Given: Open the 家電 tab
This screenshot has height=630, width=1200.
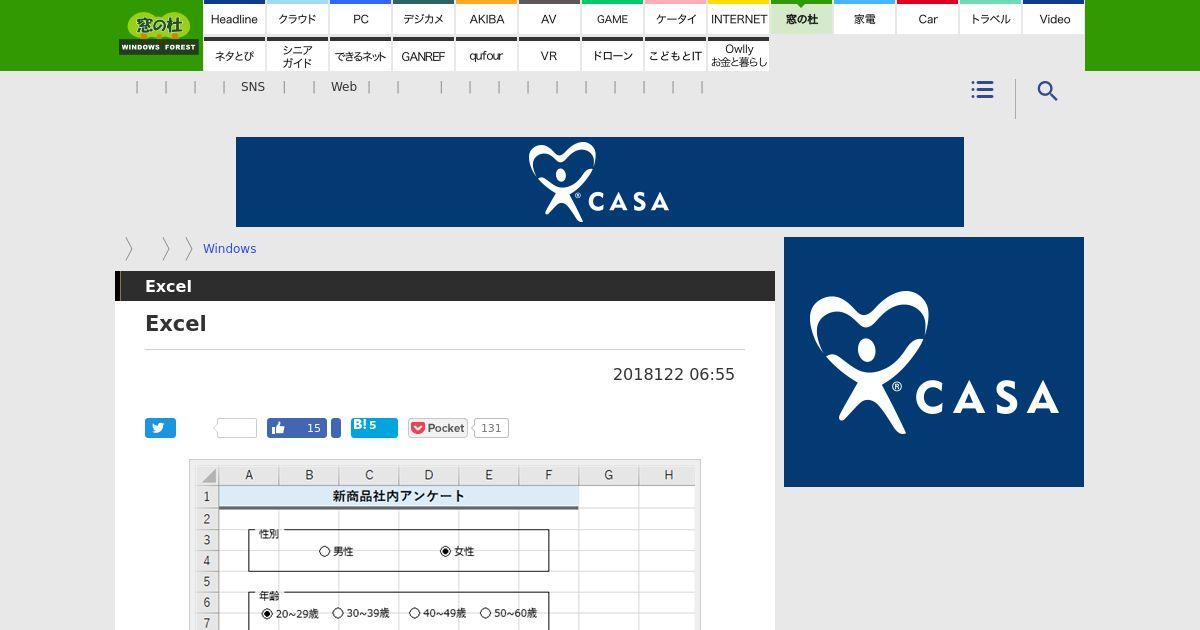Looking at the screenshot, I should 864,18.
